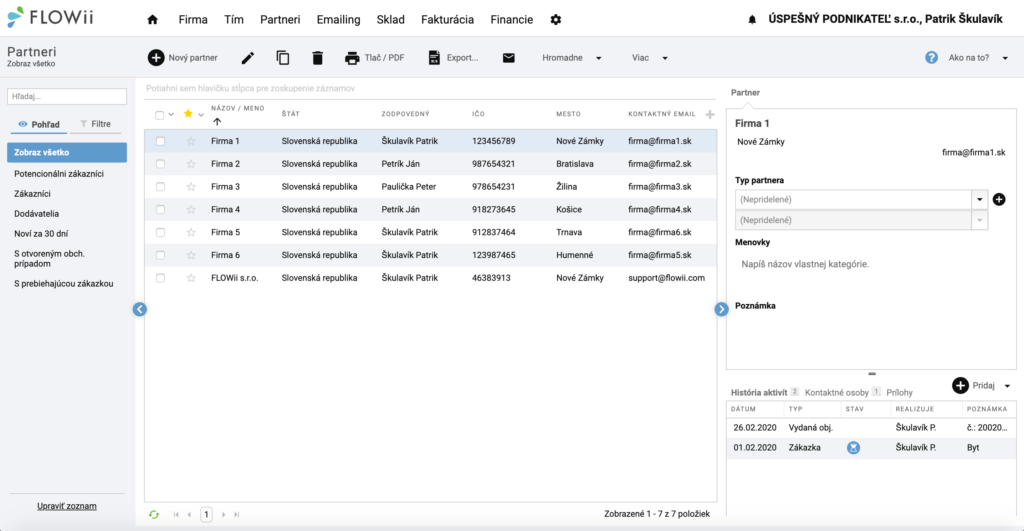The width and height of the screenshot is (1024, 531).
Task: Tick the checkbox for Firma 1
Action: pos(160,141)
